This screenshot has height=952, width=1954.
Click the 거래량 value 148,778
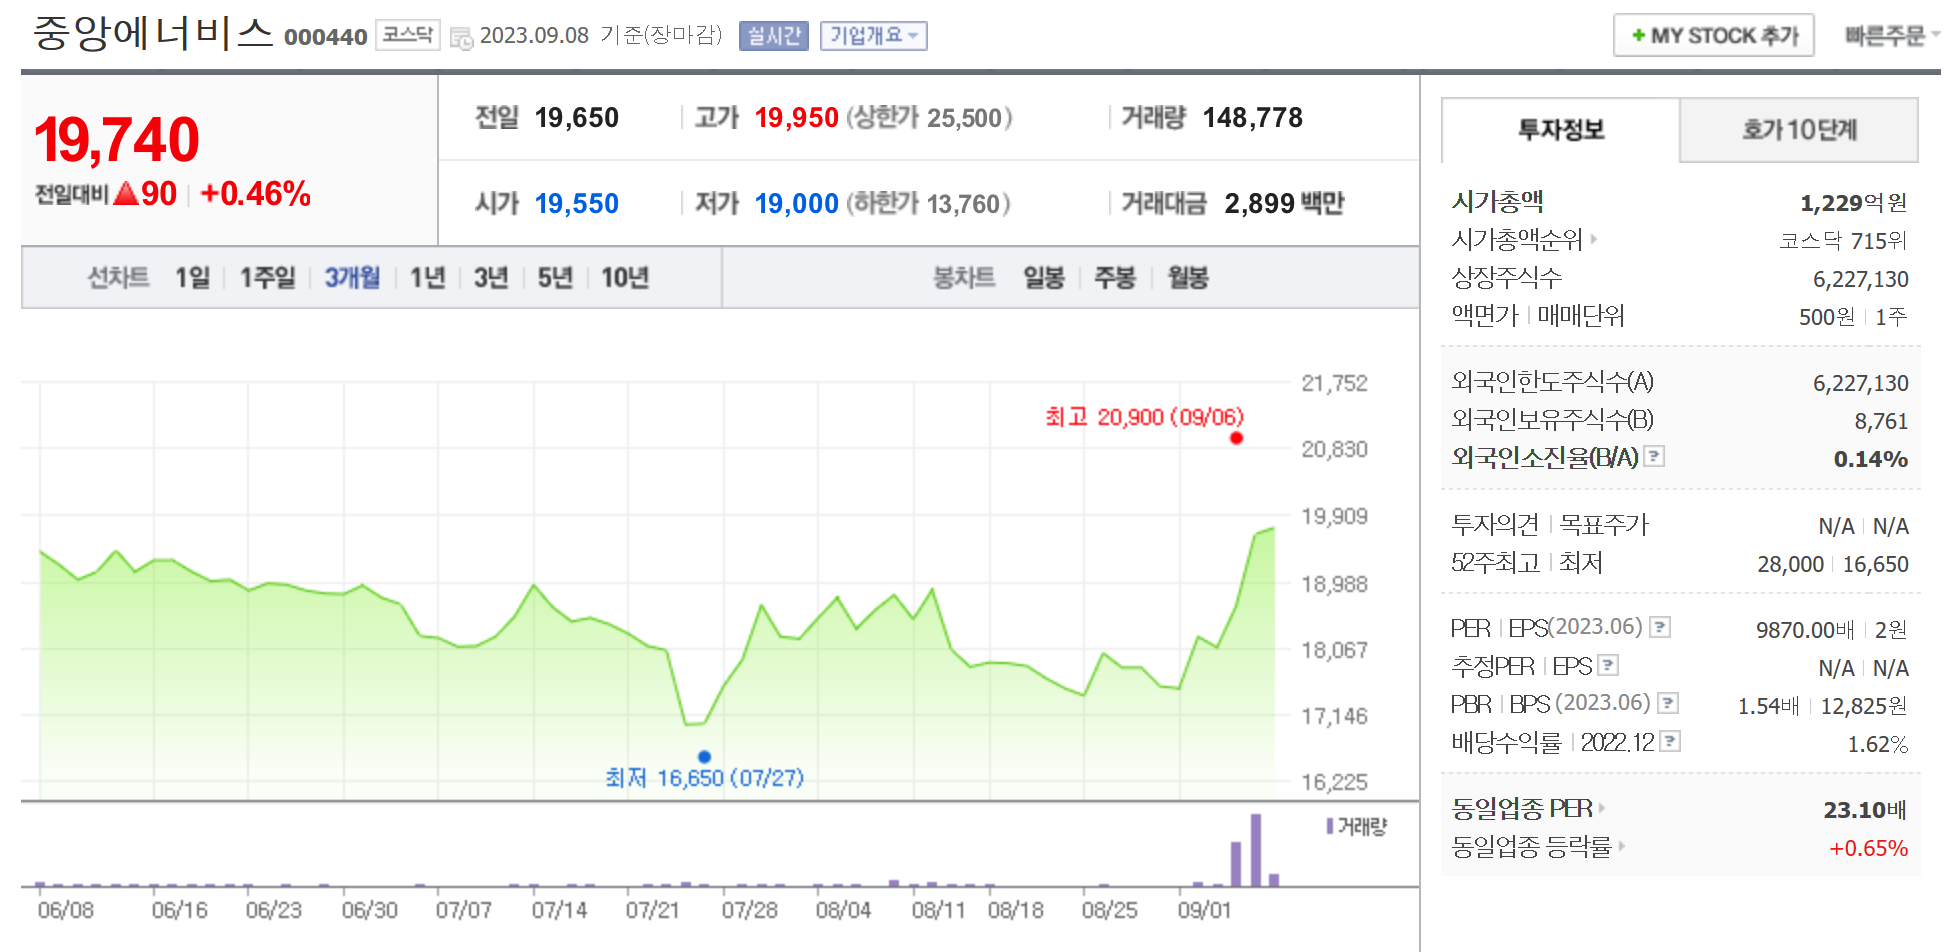pos(1252,118)
